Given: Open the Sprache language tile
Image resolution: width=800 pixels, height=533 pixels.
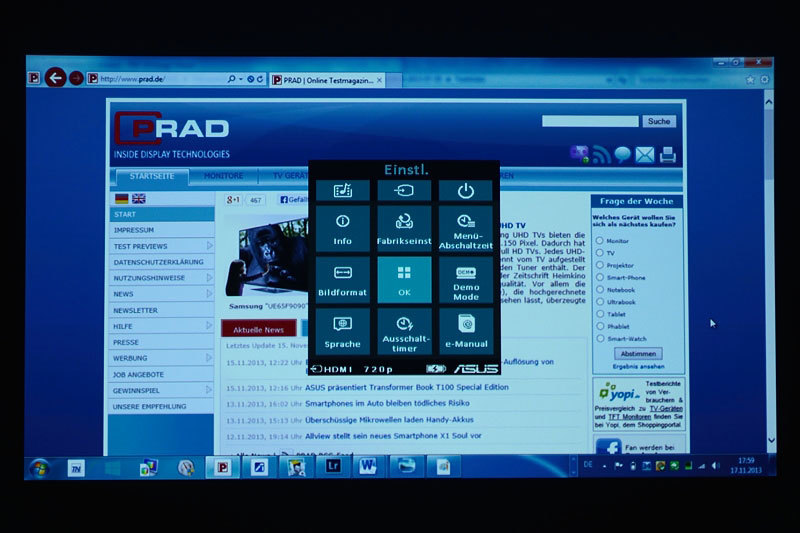Looking at the screenshot, I should [x=342, y=331].
